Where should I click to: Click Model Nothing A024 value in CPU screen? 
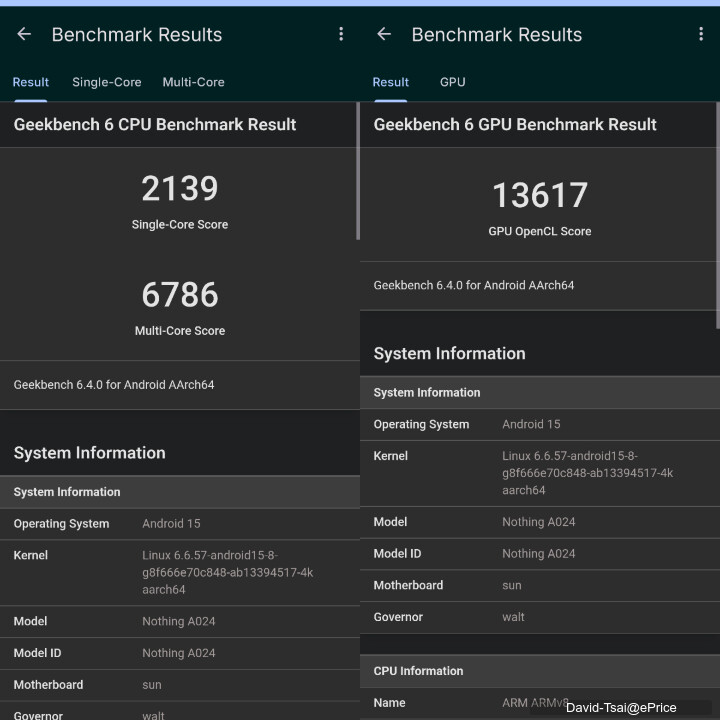click(179, 621)
